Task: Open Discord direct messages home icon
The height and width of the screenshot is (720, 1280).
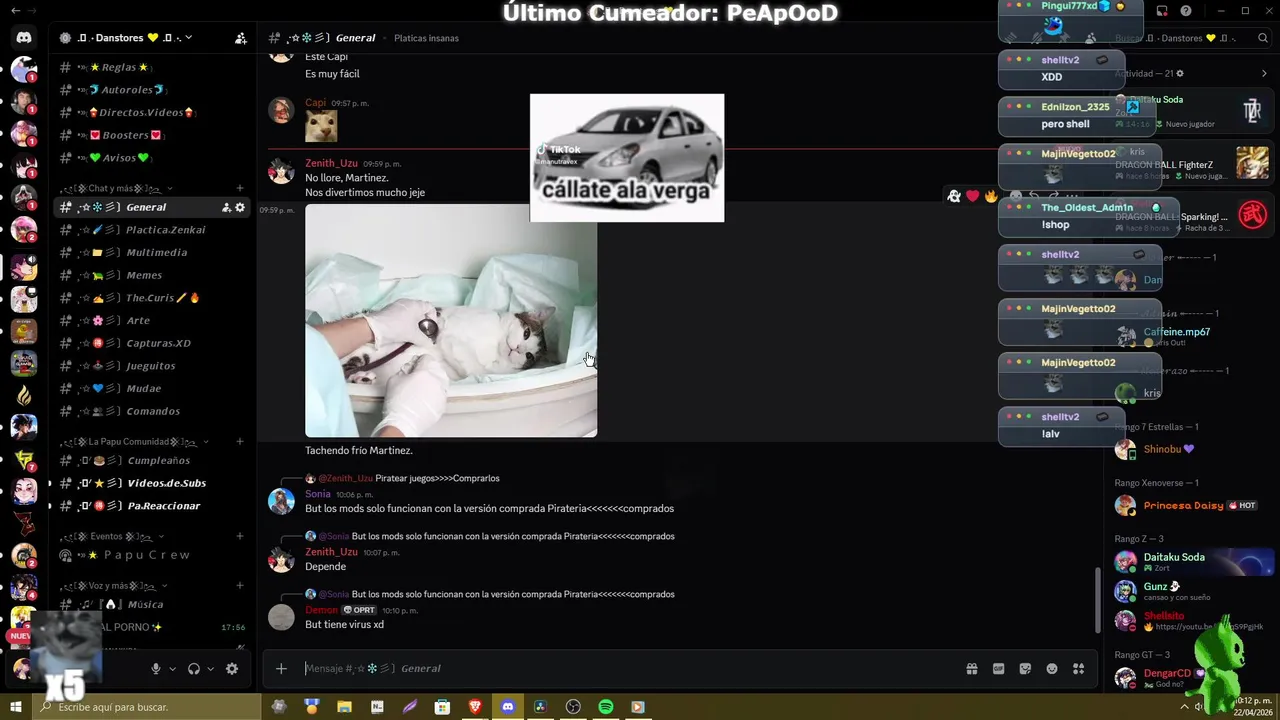Action: [x=24, y=38]
